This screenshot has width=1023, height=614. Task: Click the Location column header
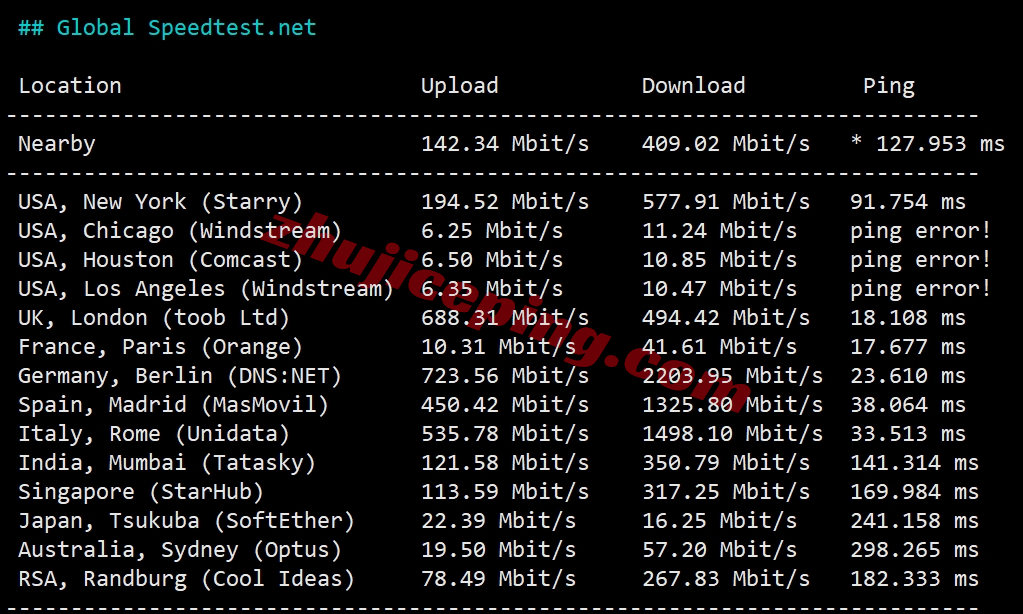pos(70,86)
